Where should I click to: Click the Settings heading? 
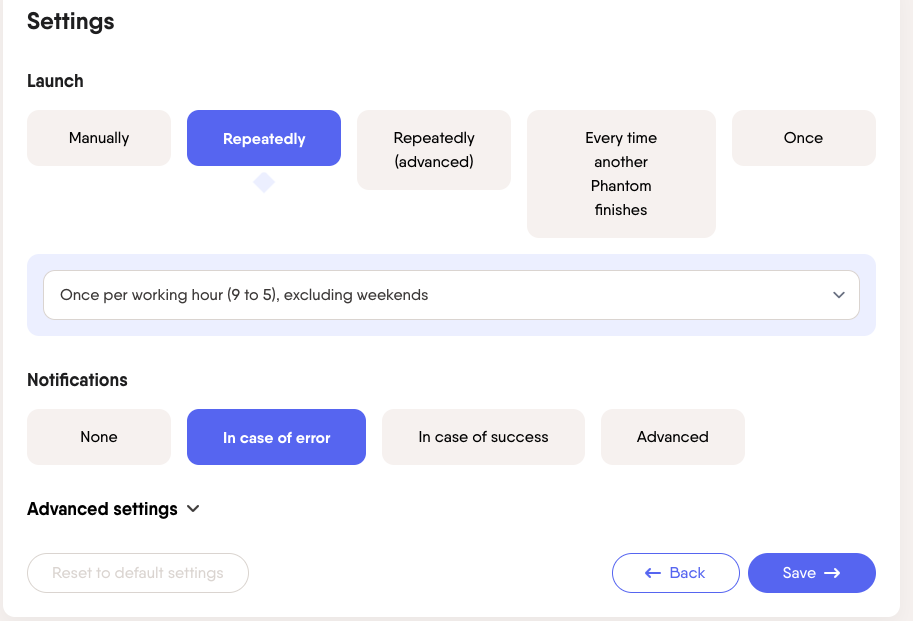tap(70, 21)
